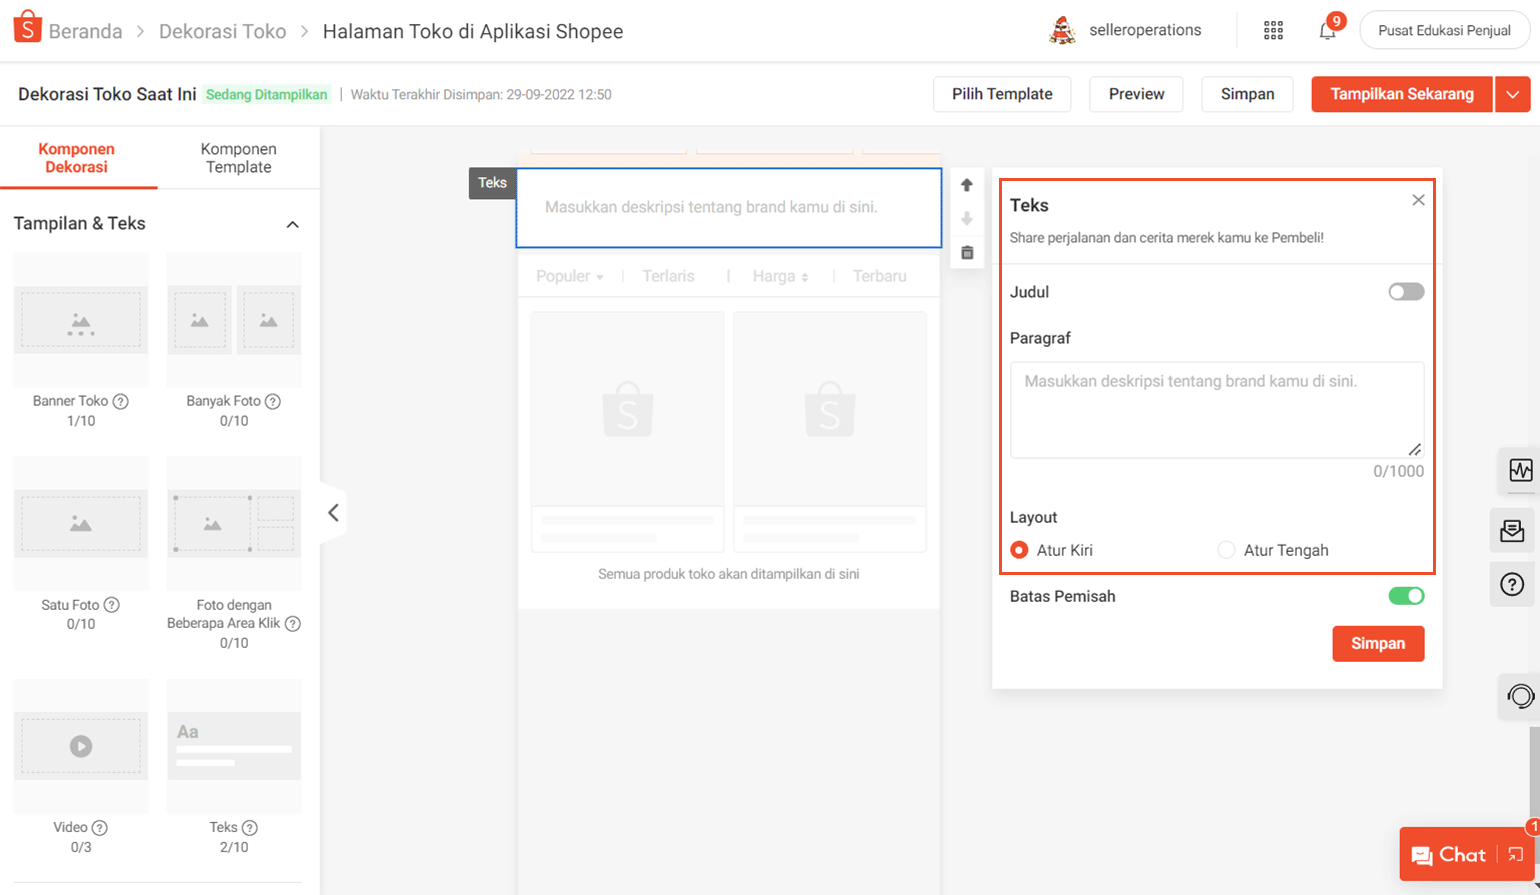Collapse the Tampilan & Teks section
The image size is (1540, 895).
pos(292,224)
